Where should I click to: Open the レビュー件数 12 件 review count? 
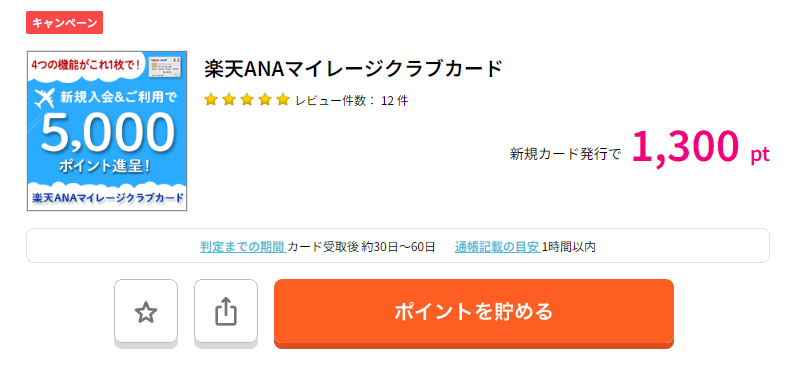(x=352, y=100)
